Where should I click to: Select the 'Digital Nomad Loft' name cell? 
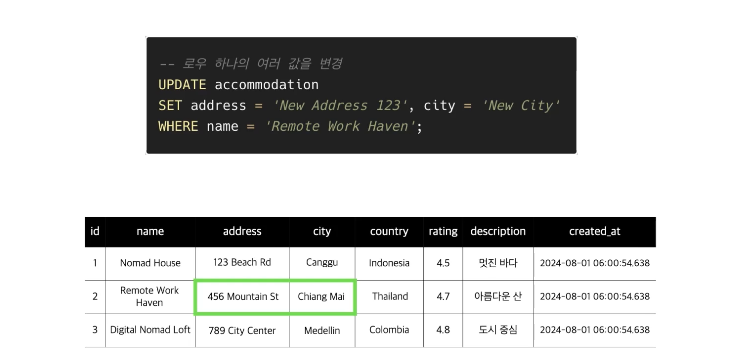click(x=150, y=330)
